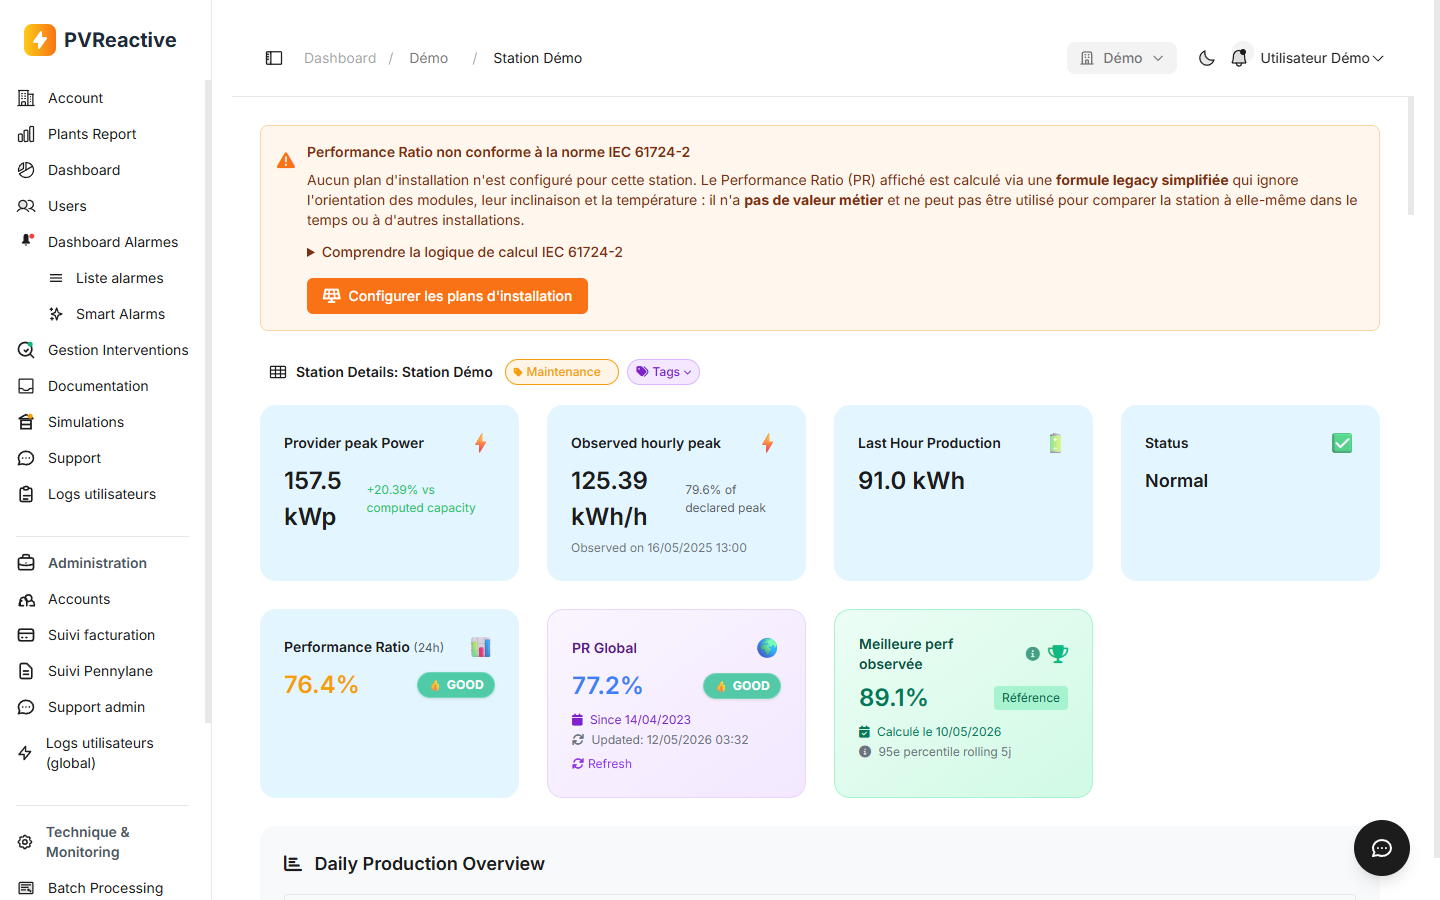The width and height of the screenshot is (1440, 900).
Task: Open the notifications bell
Action: pos(1239,57)
